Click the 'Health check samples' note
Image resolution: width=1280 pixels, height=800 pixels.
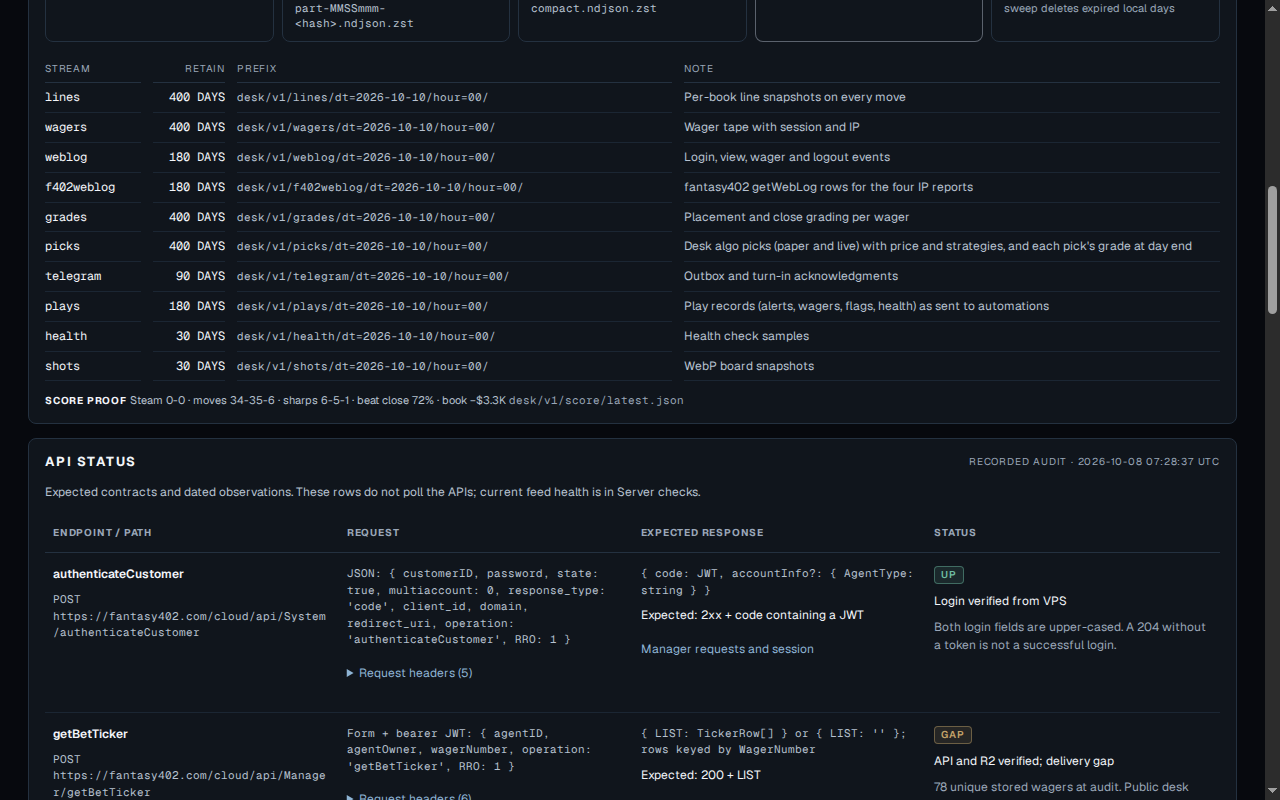click(x=746, y=336)
